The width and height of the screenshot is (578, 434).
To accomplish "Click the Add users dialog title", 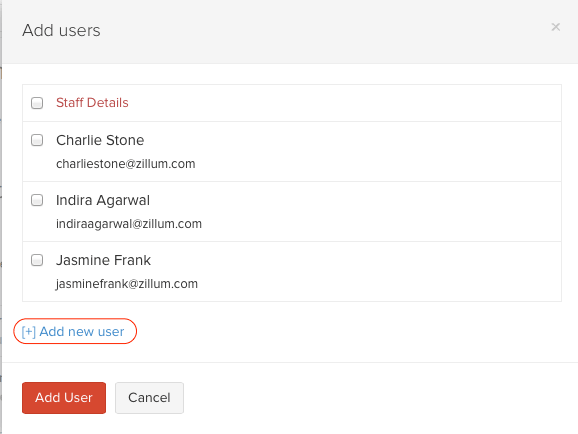I will [61, 30].
